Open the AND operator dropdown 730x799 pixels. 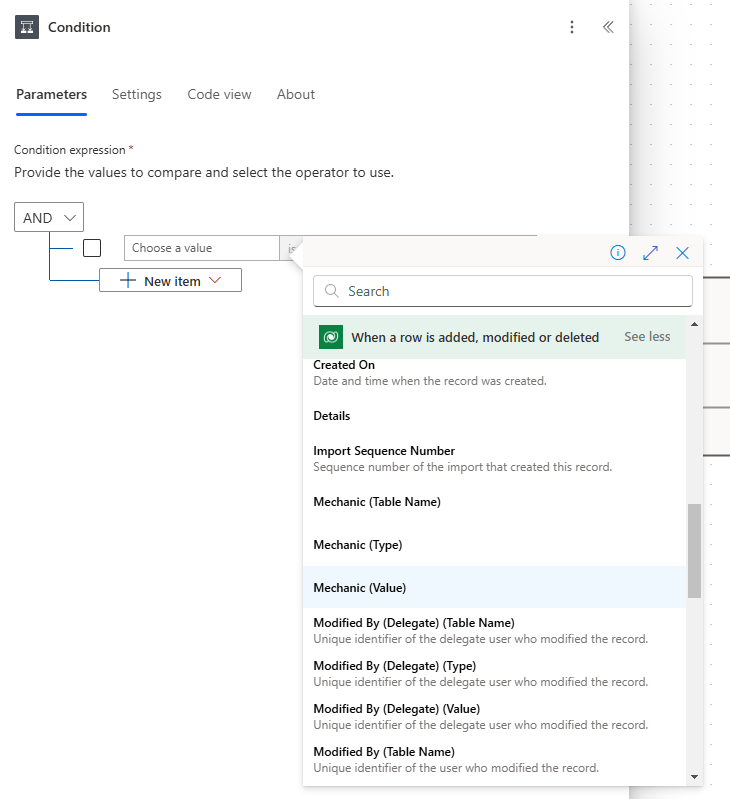coord(49,217)
